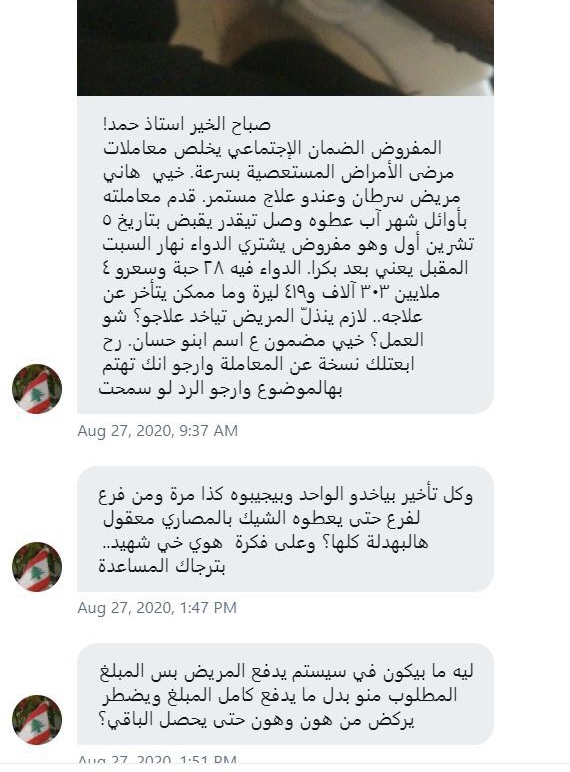The height and width of the screenshot is (772, 570).
Task: Click the timestamp Aug 27, 2020, 9:37 AM
Action: (158, 431)
